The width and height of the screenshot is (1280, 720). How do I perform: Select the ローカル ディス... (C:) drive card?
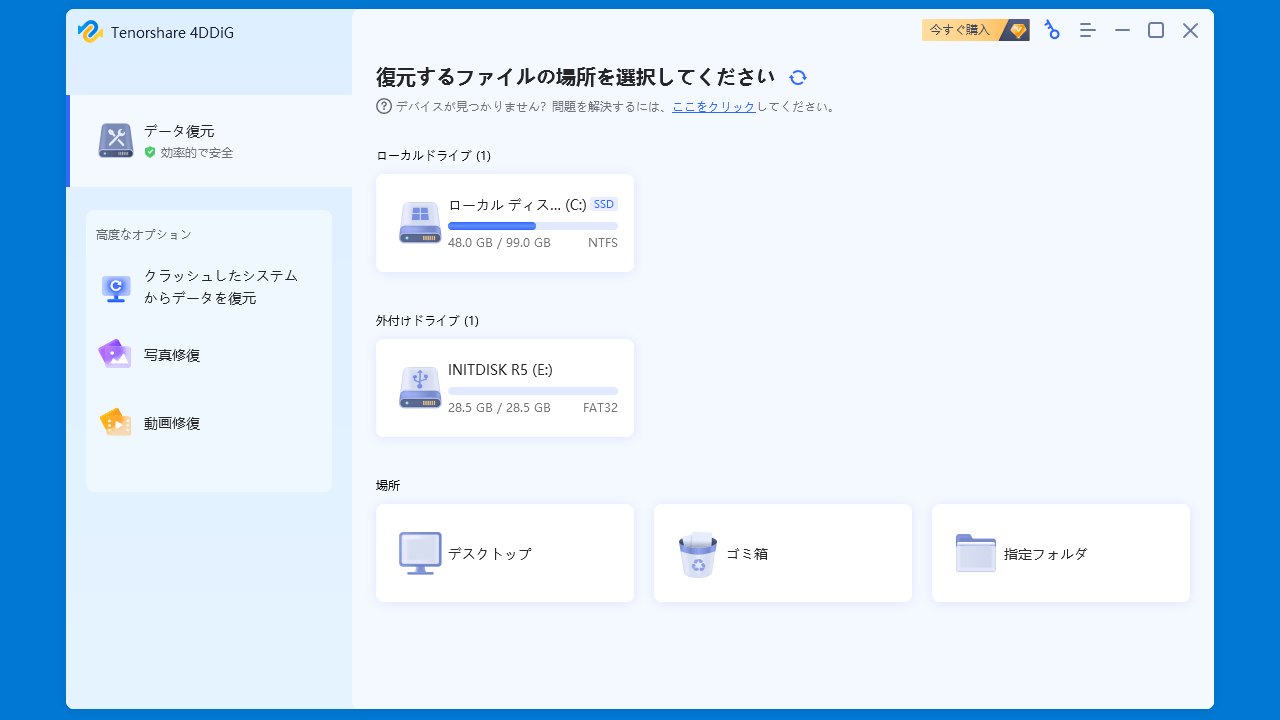point(505,223)
